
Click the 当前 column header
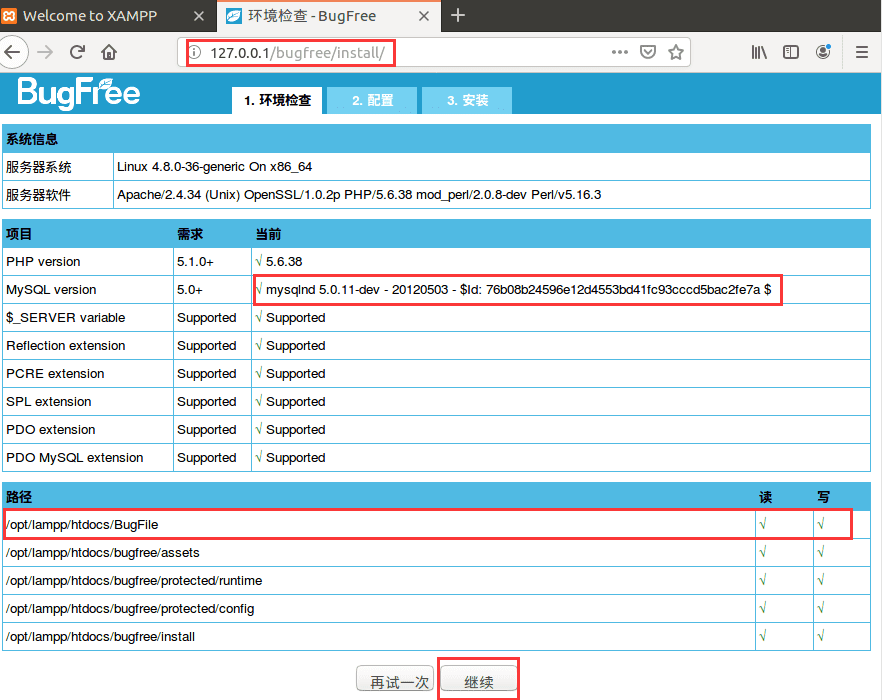point(268,234)
